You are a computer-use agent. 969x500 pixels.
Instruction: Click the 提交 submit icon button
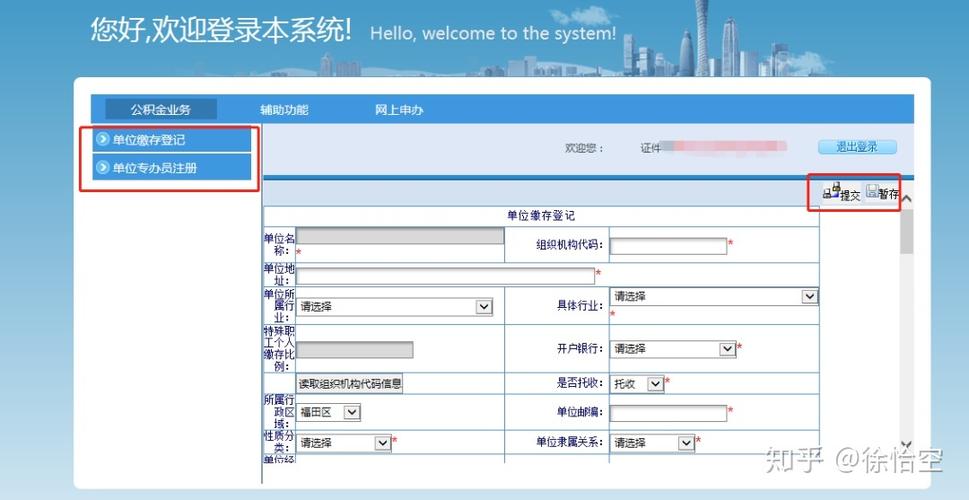(841, 193)
